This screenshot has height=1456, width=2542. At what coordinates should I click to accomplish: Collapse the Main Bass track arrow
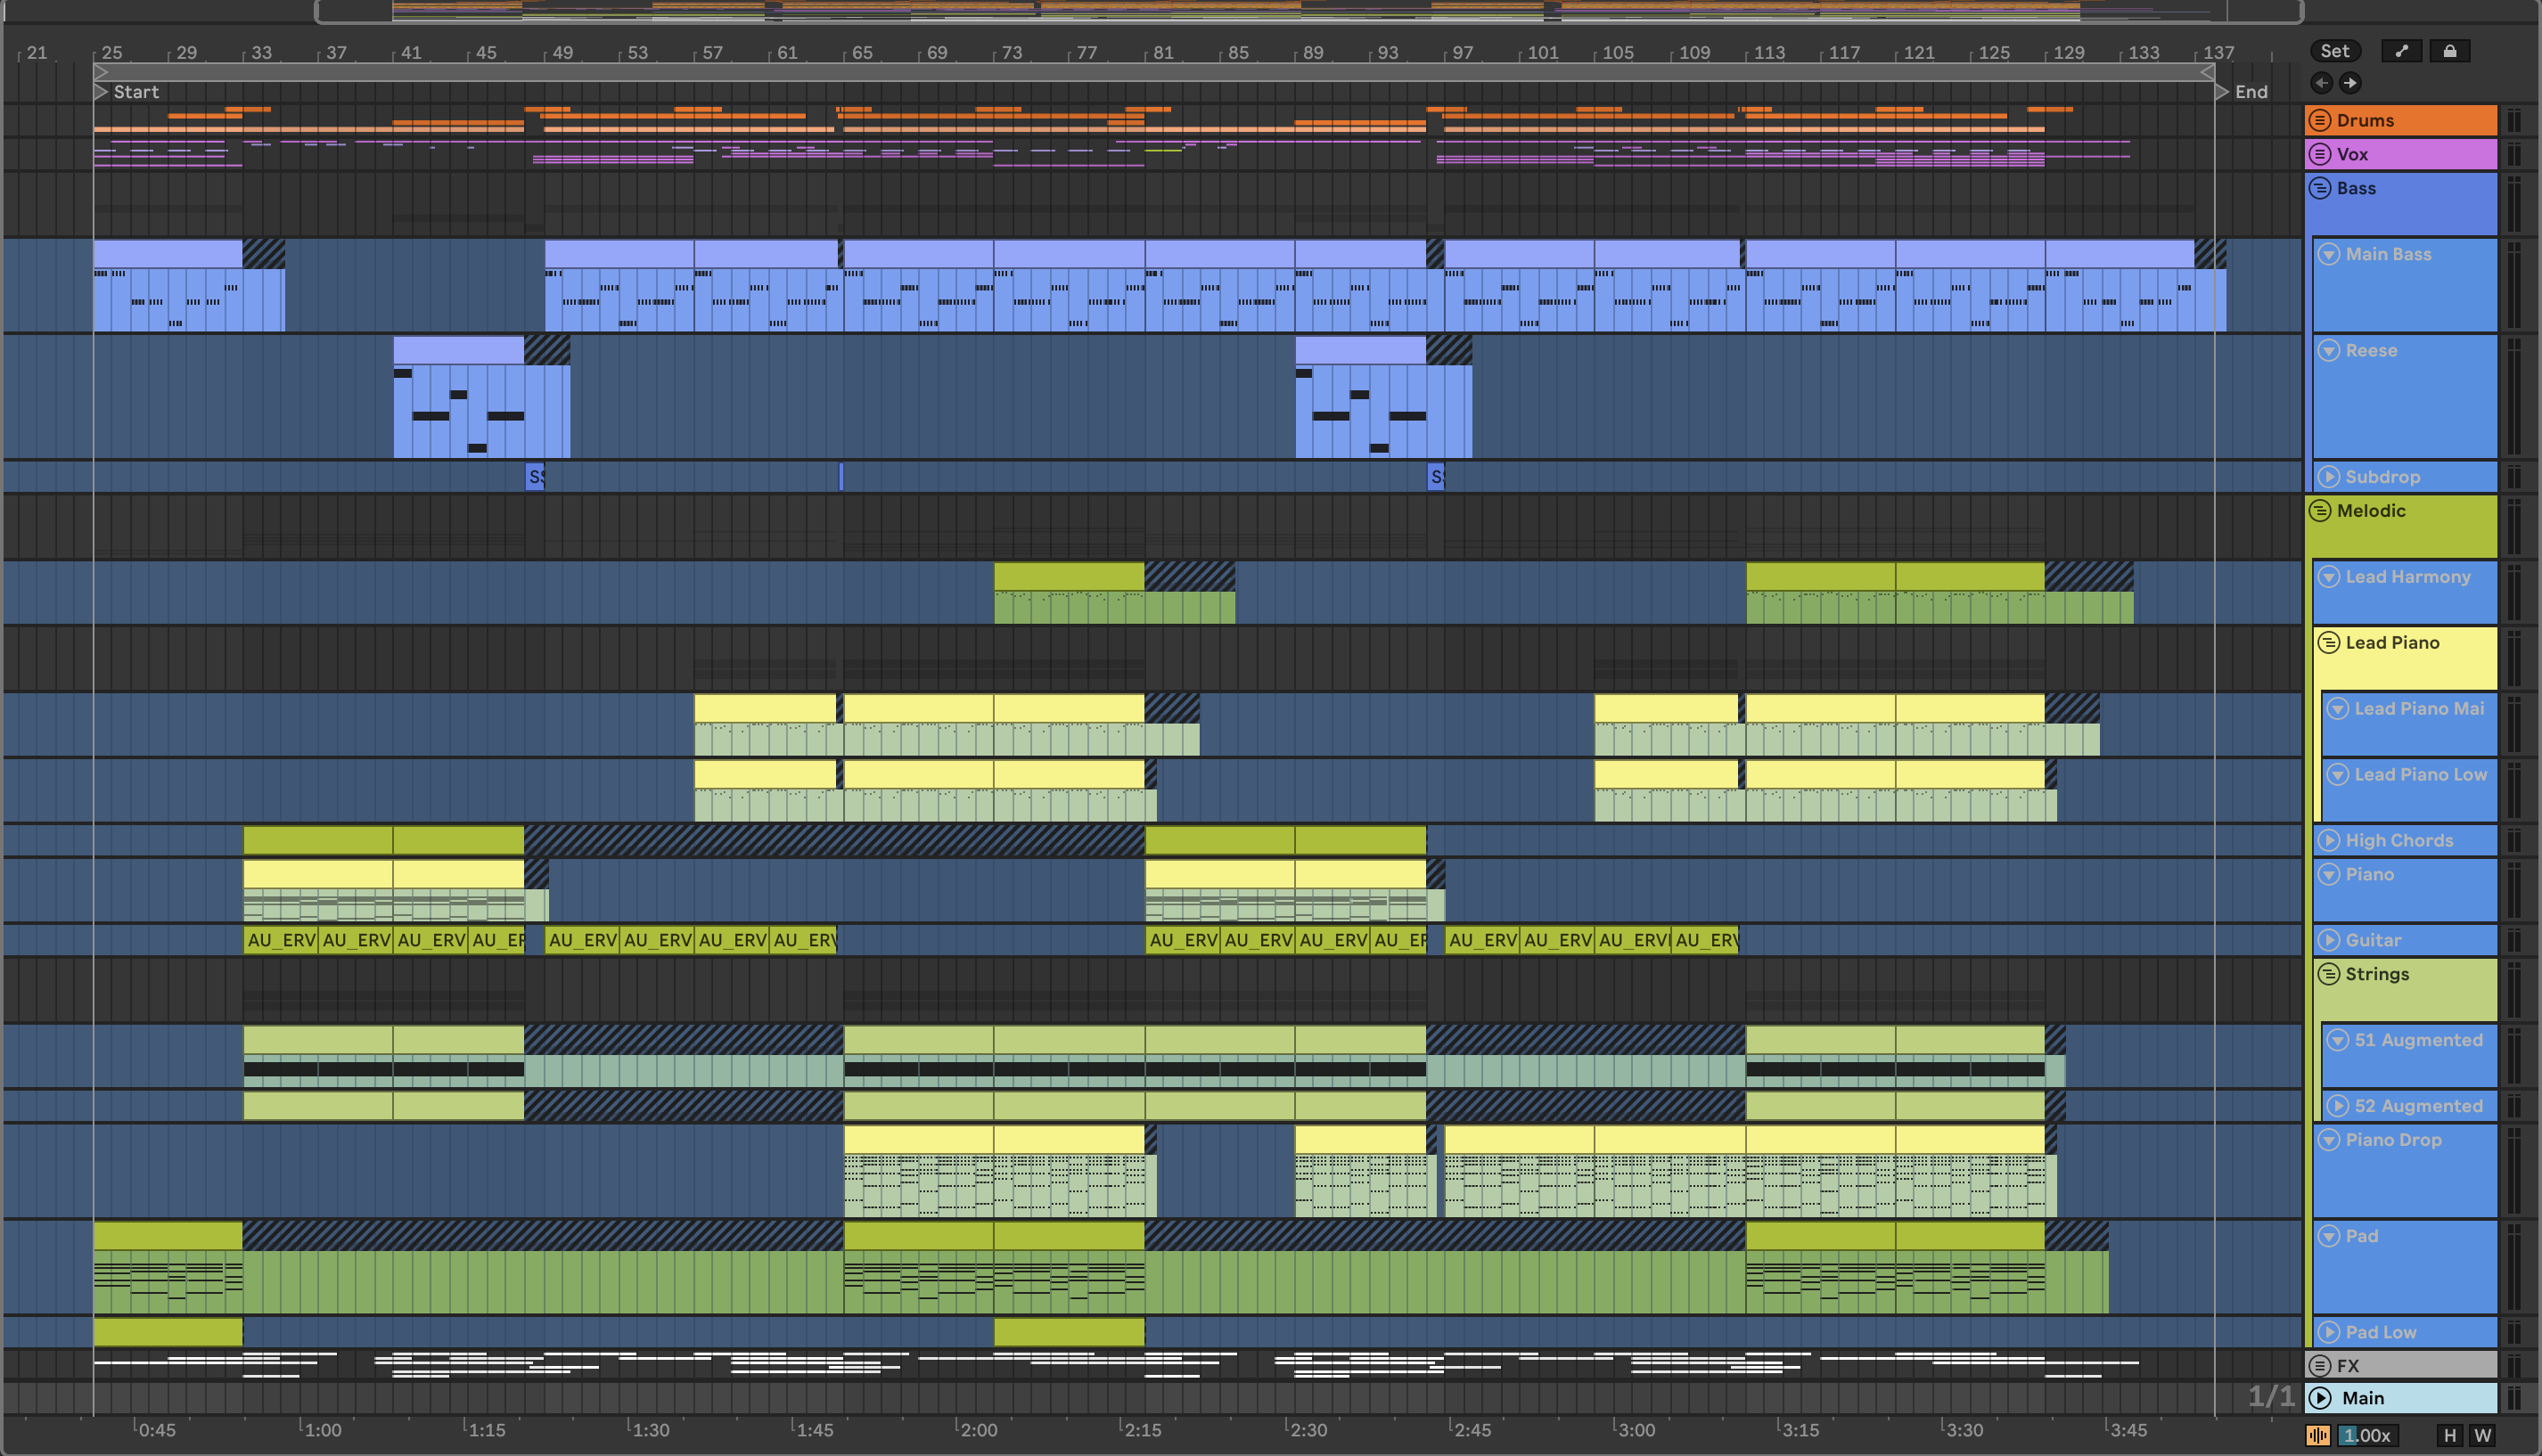pos(2329,254)
